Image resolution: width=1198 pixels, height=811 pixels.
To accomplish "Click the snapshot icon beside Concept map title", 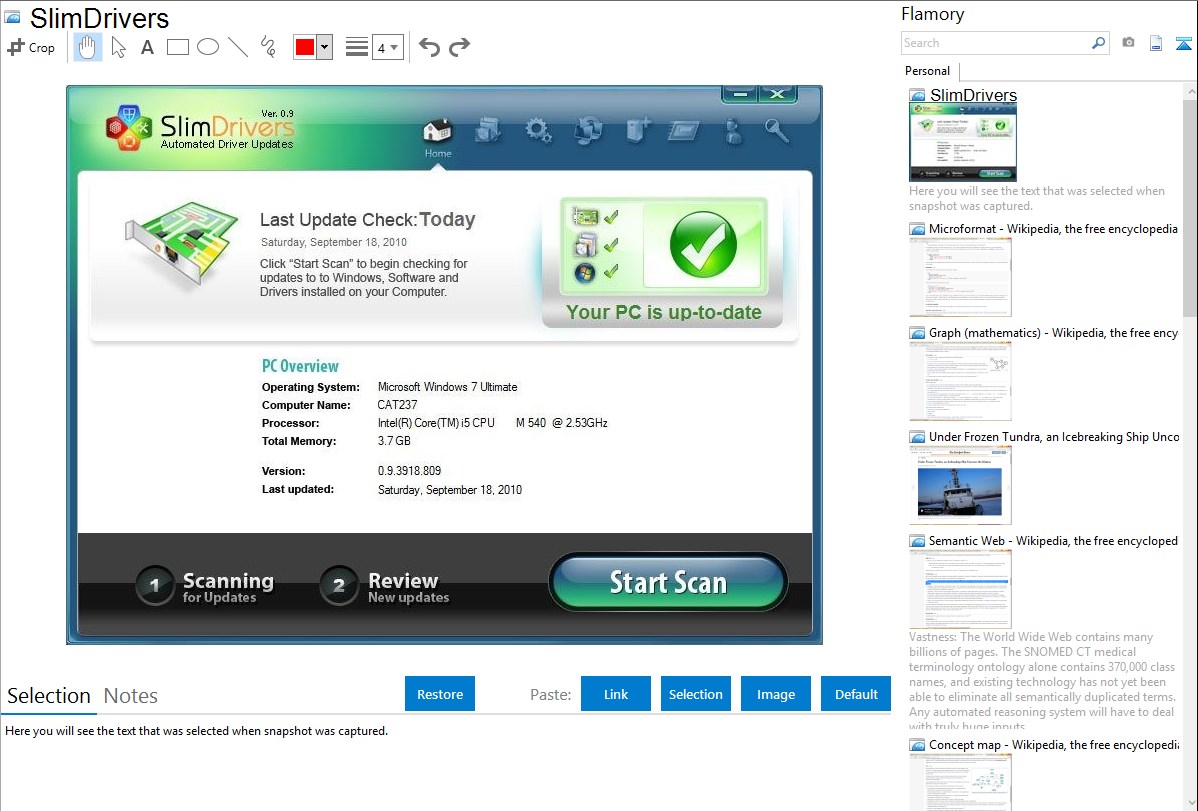I will [917, 745].
